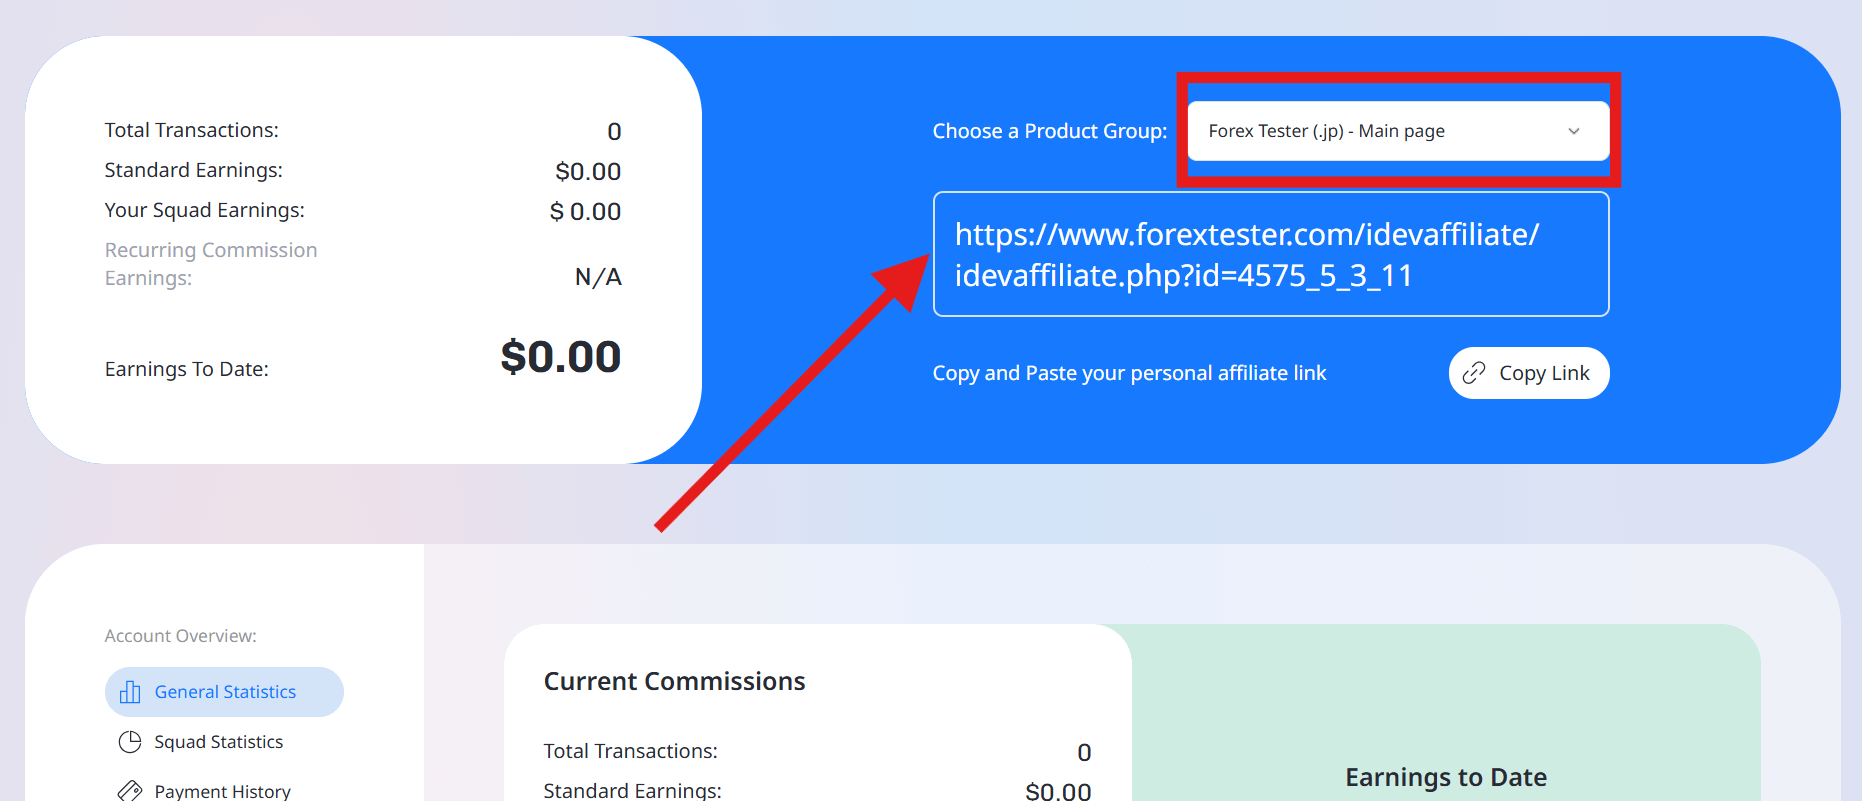Click the Account Overview label

click(x=180, y=636)
